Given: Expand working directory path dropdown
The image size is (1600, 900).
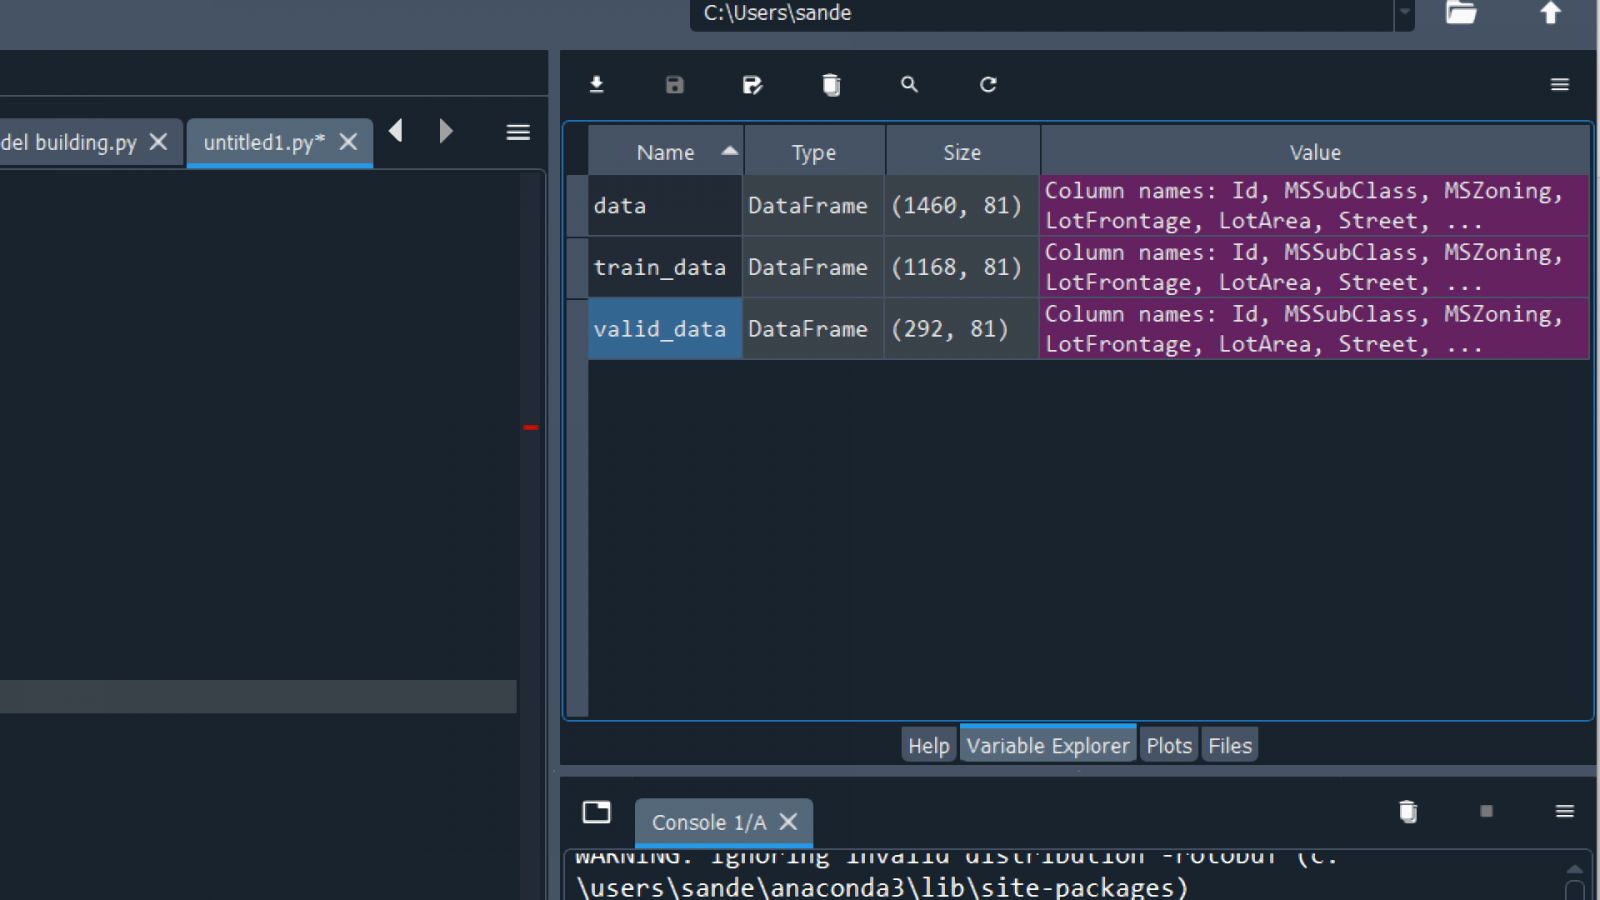Looking at the screenshot, I should [1405, 13].
